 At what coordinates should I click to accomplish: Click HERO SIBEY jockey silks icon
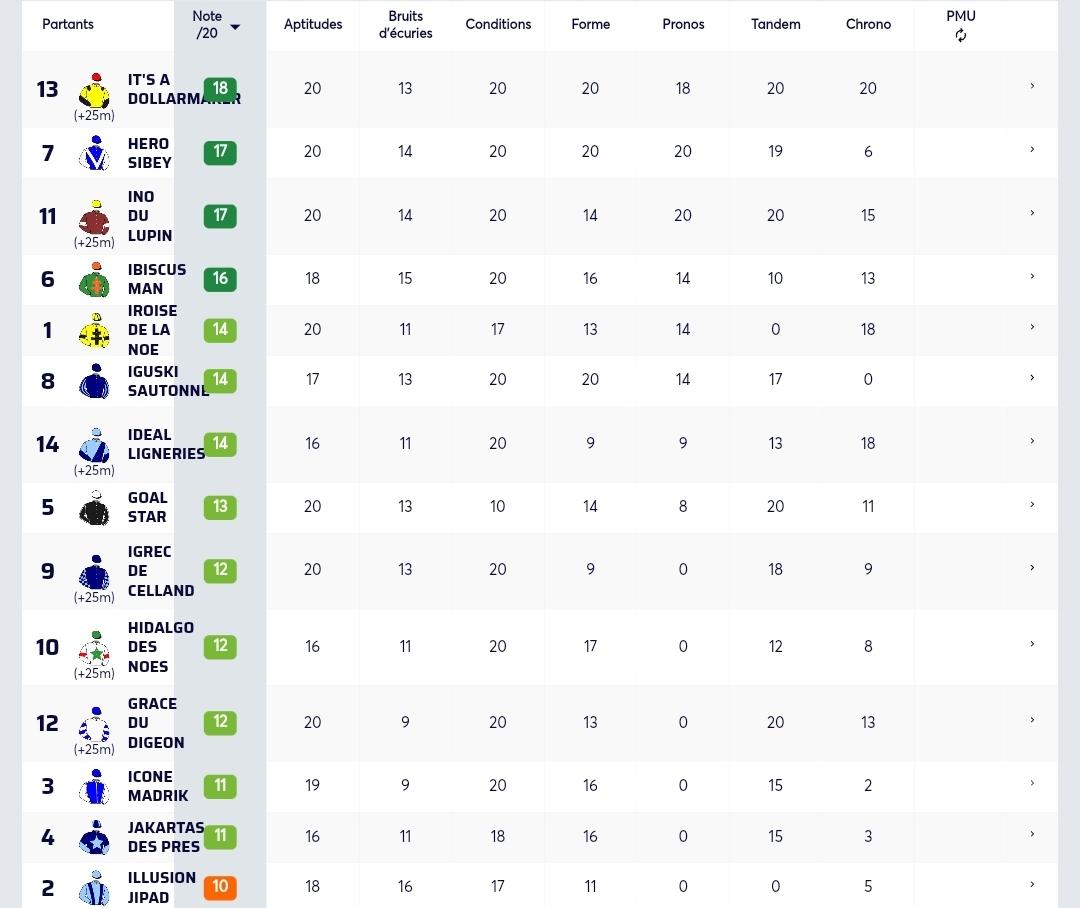tap(95, 152)
